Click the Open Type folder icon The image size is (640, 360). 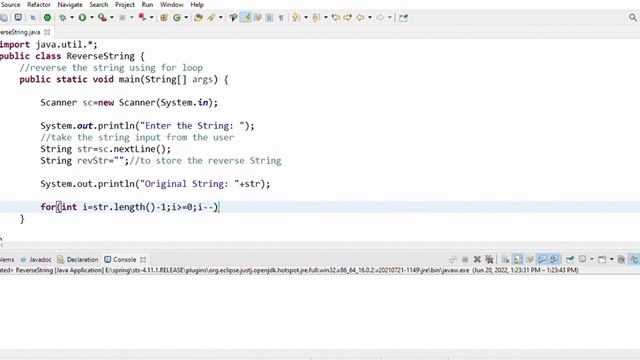(x=198, y=18)
